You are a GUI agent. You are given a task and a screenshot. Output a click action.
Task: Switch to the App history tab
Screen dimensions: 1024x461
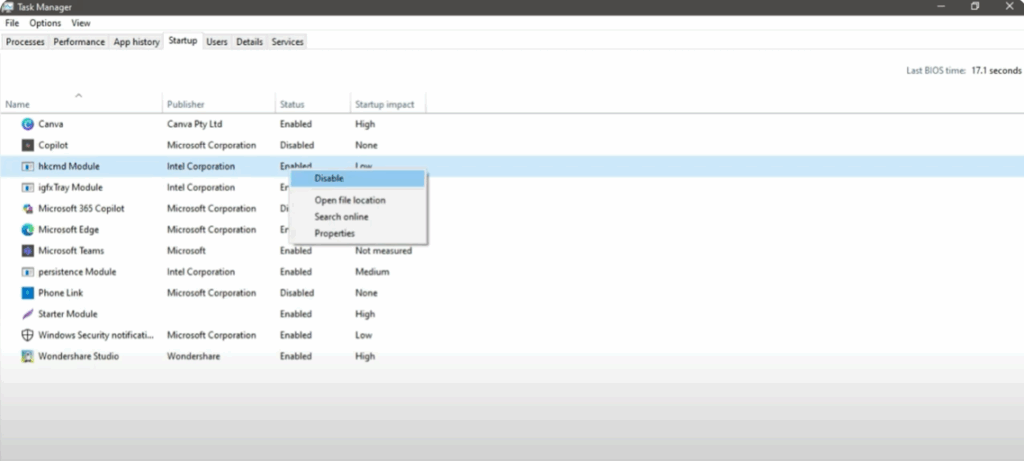136,42
